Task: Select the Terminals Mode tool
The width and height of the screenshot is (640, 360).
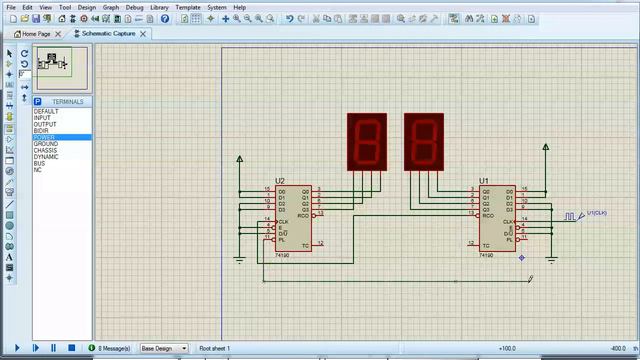Action: (9, 129)
